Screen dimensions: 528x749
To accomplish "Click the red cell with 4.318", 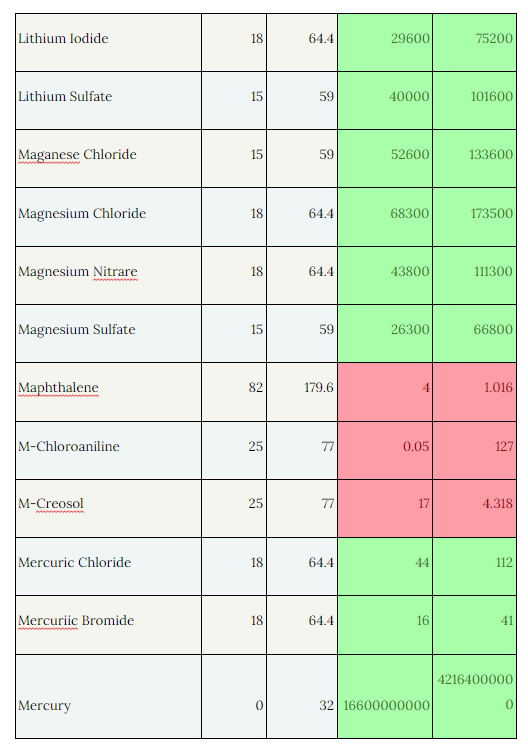I will point(474,509).
